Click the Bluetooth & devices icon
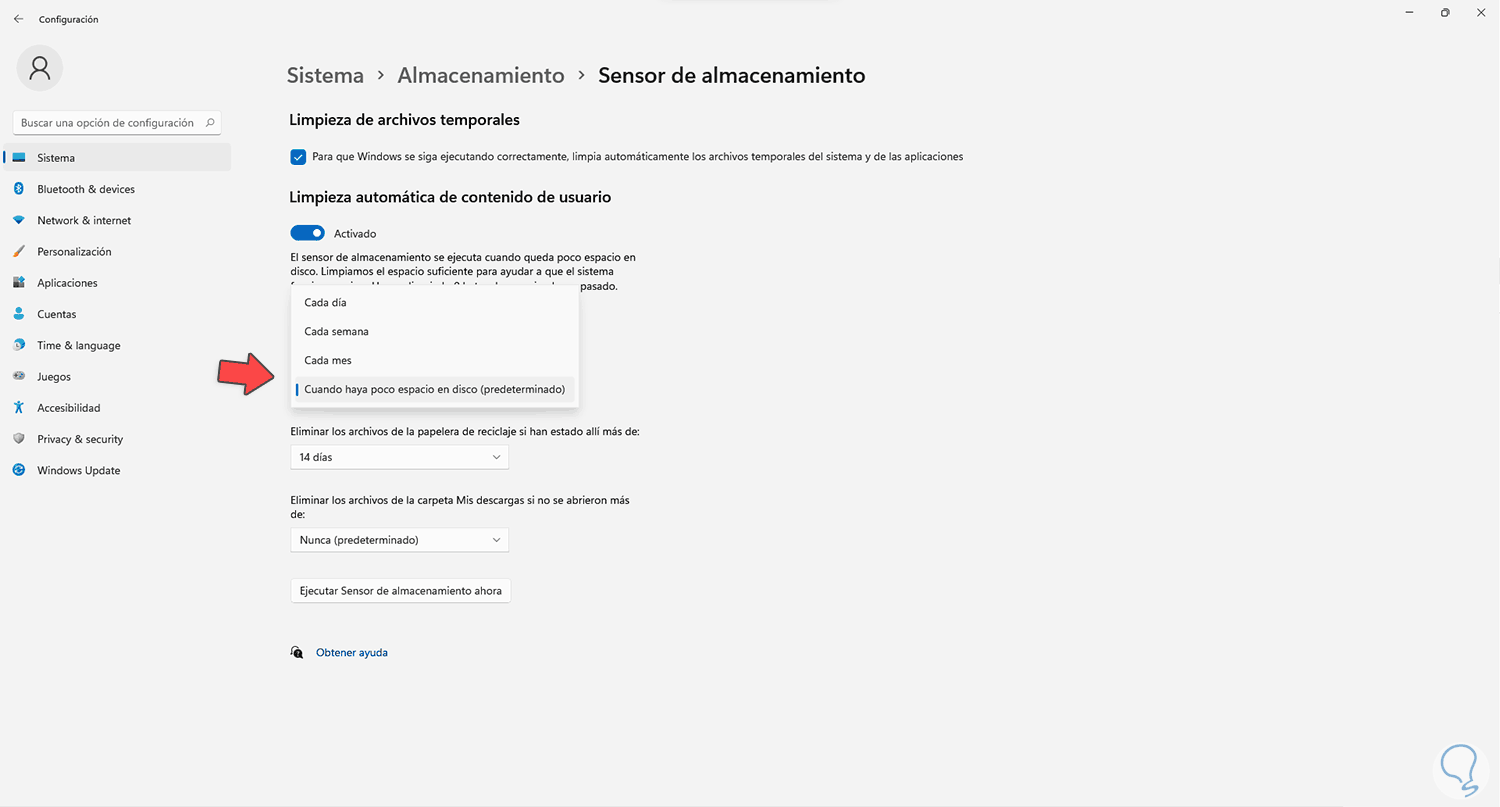This screenshot has height=807, width=1500. 19,189
